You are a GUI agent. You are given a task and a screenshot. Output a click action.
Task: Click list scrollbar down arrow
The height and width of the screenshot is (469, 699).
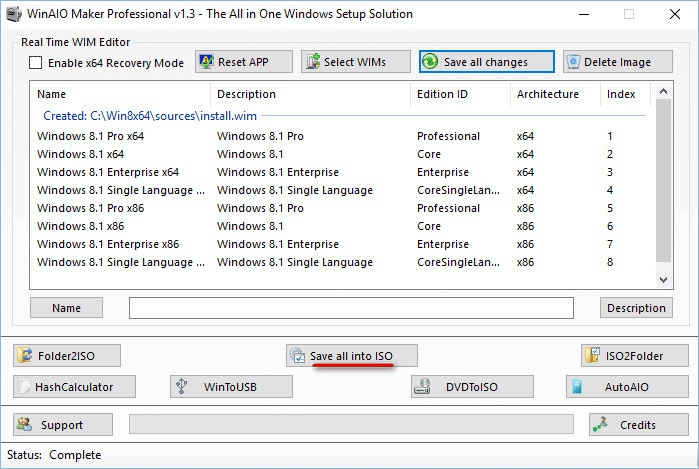[663, 280]
